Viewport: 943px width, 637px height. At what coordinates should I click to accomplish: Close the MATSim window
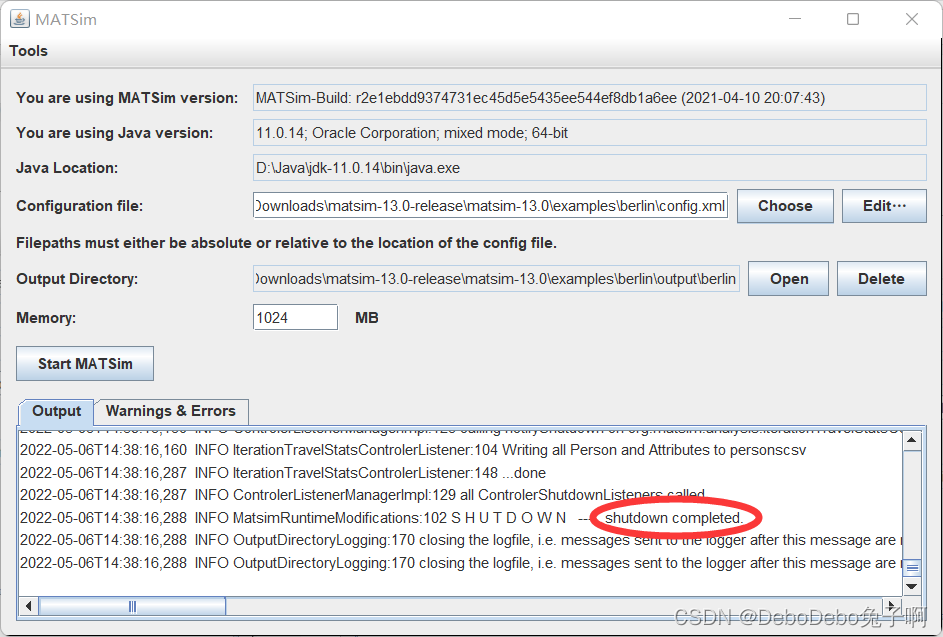pyautogui.click(x=912, y=19)
